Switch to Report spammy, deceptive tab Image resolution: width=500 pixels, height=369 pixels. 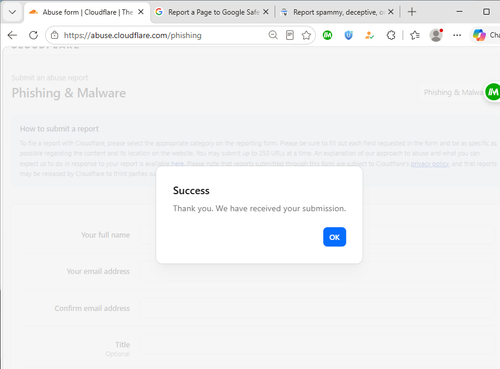point(338,12)
